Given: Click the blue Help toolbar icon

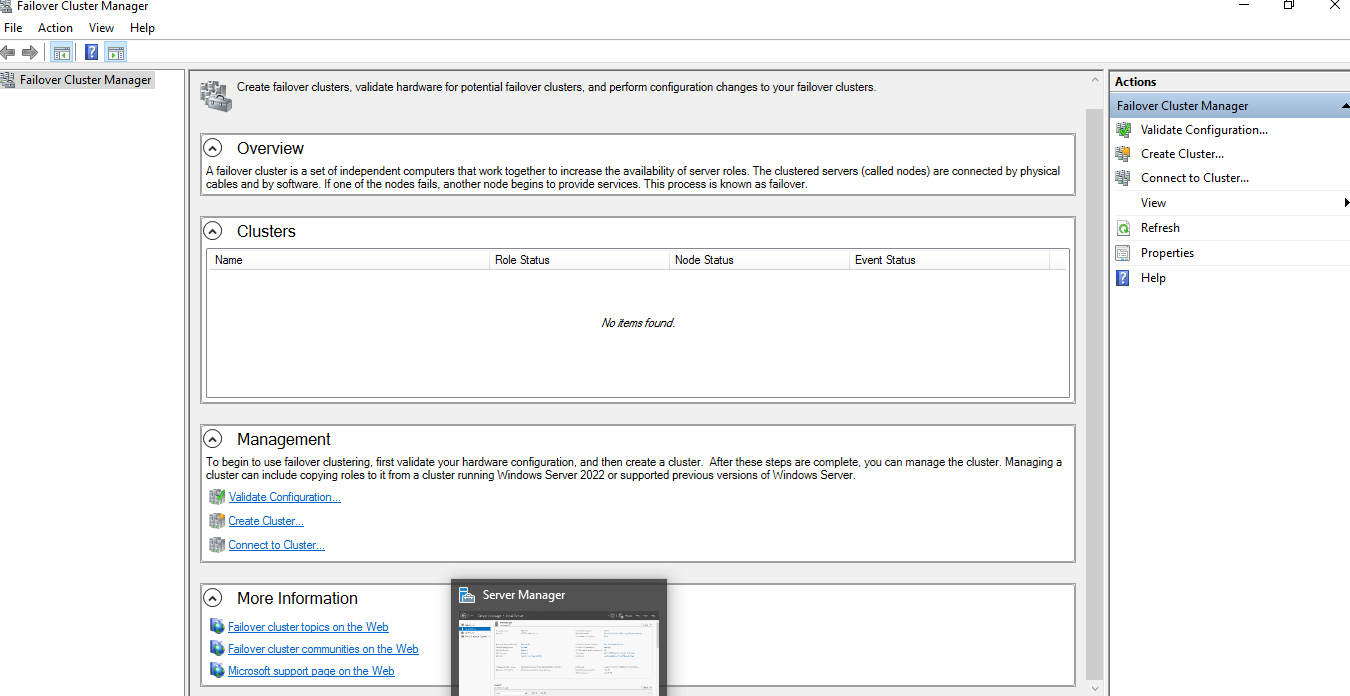Looking at the screenshot, I should pos(92,53).
